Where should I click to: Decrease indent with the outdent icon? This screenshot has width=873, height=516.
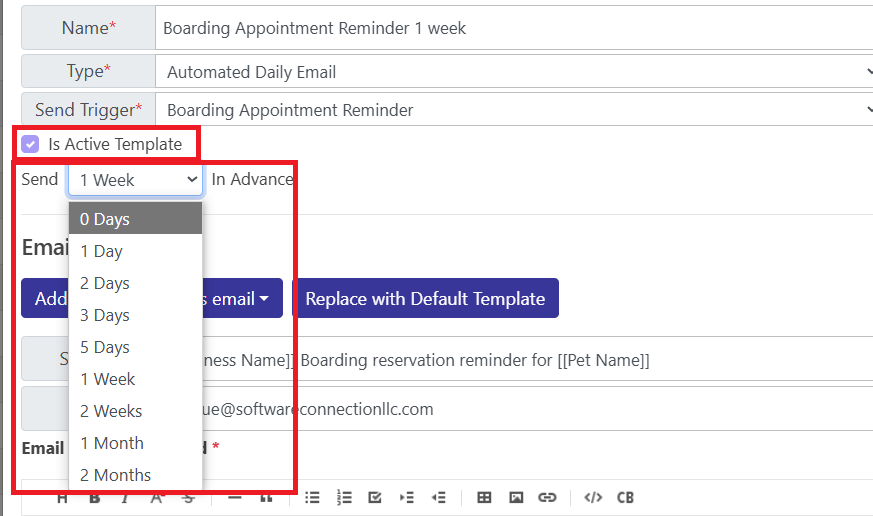[439, 497]
